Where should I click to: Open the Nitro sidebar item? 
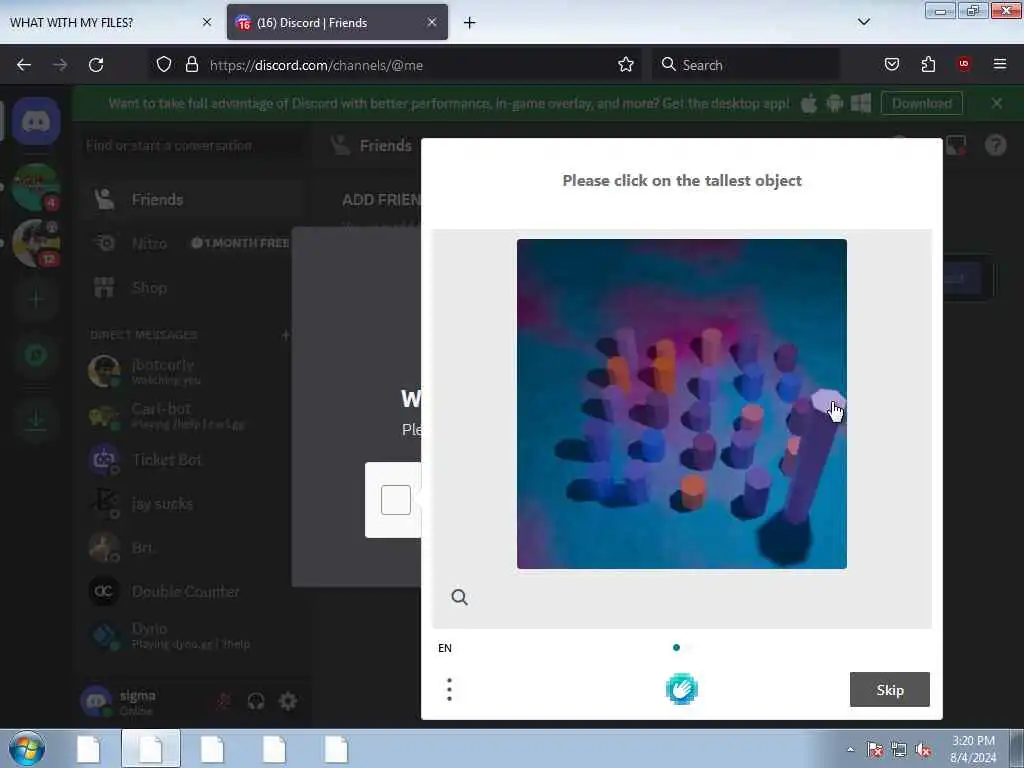pos(191,243)
